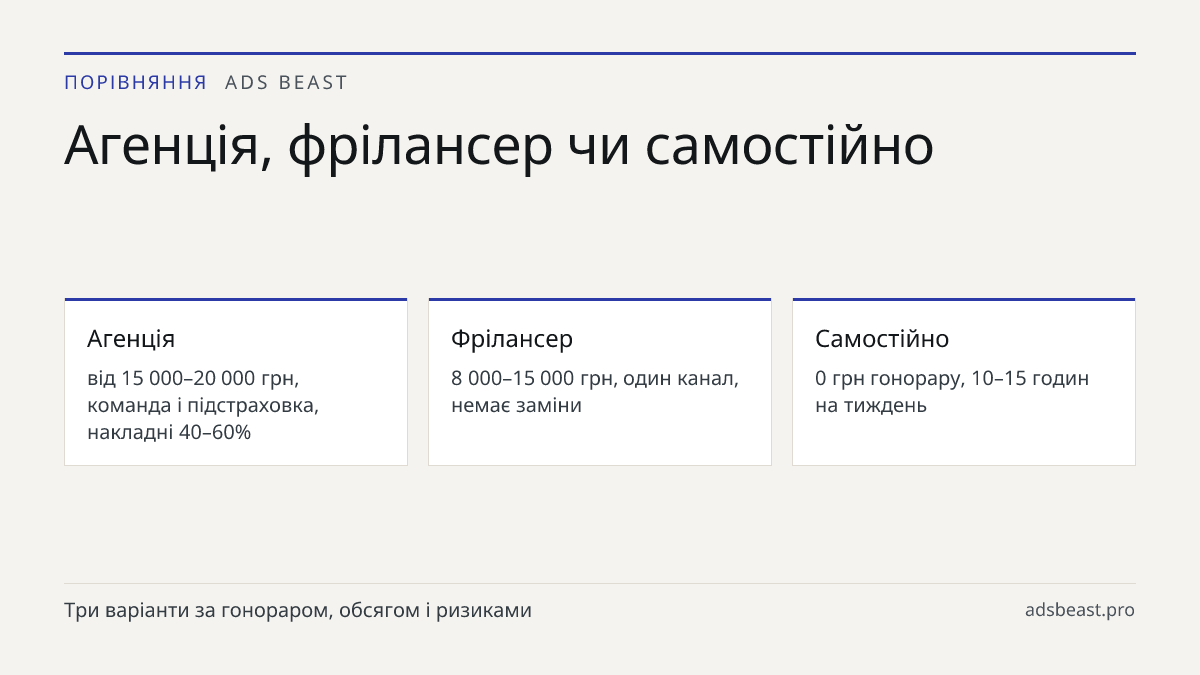Open the adsbeast.pro link in footer

[x=1080, y=610]
